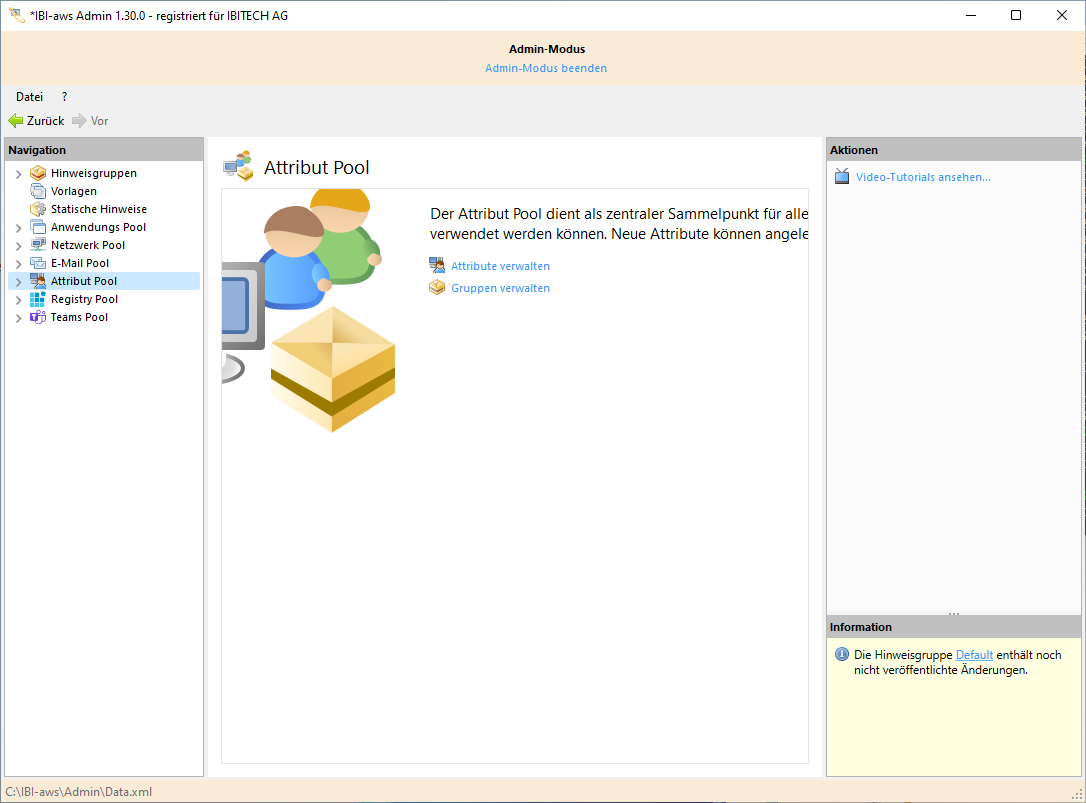The width and height of the screenshot is (1086, 803).
Task: Click the Anwendungs Pool icon
Action: [38, 227]
